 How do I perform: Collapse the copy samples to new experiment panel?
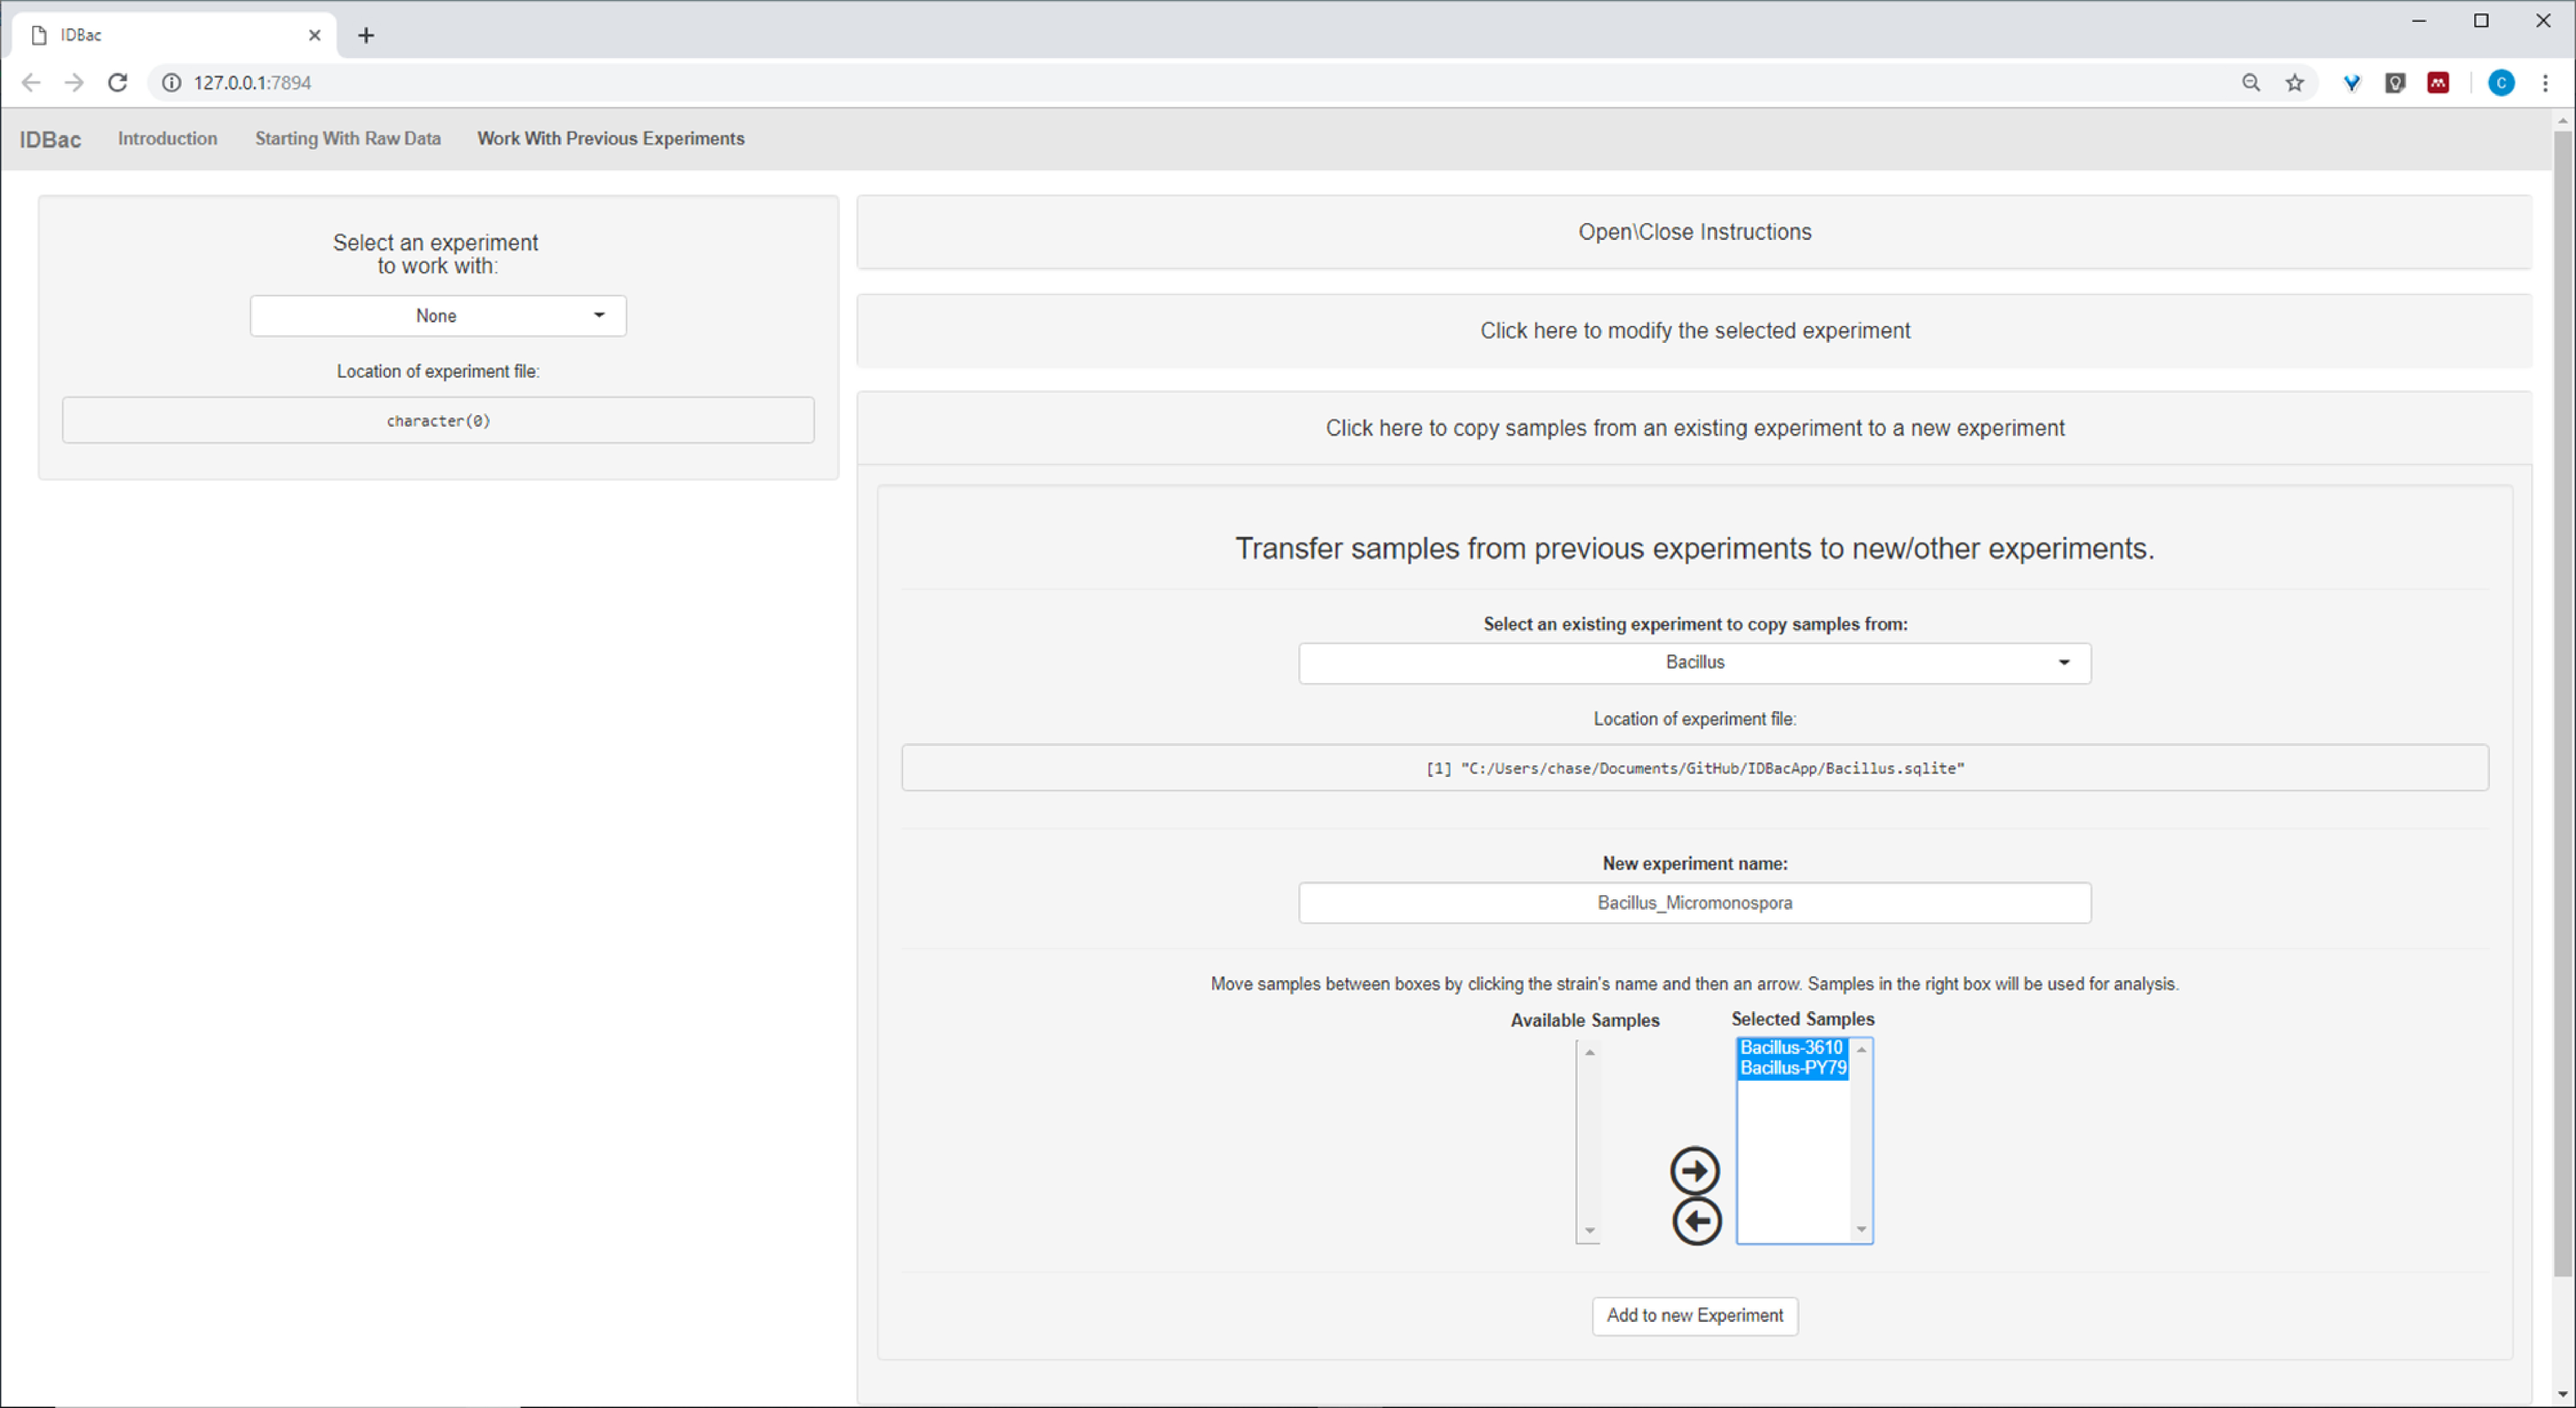click(x=1694, y=428)
